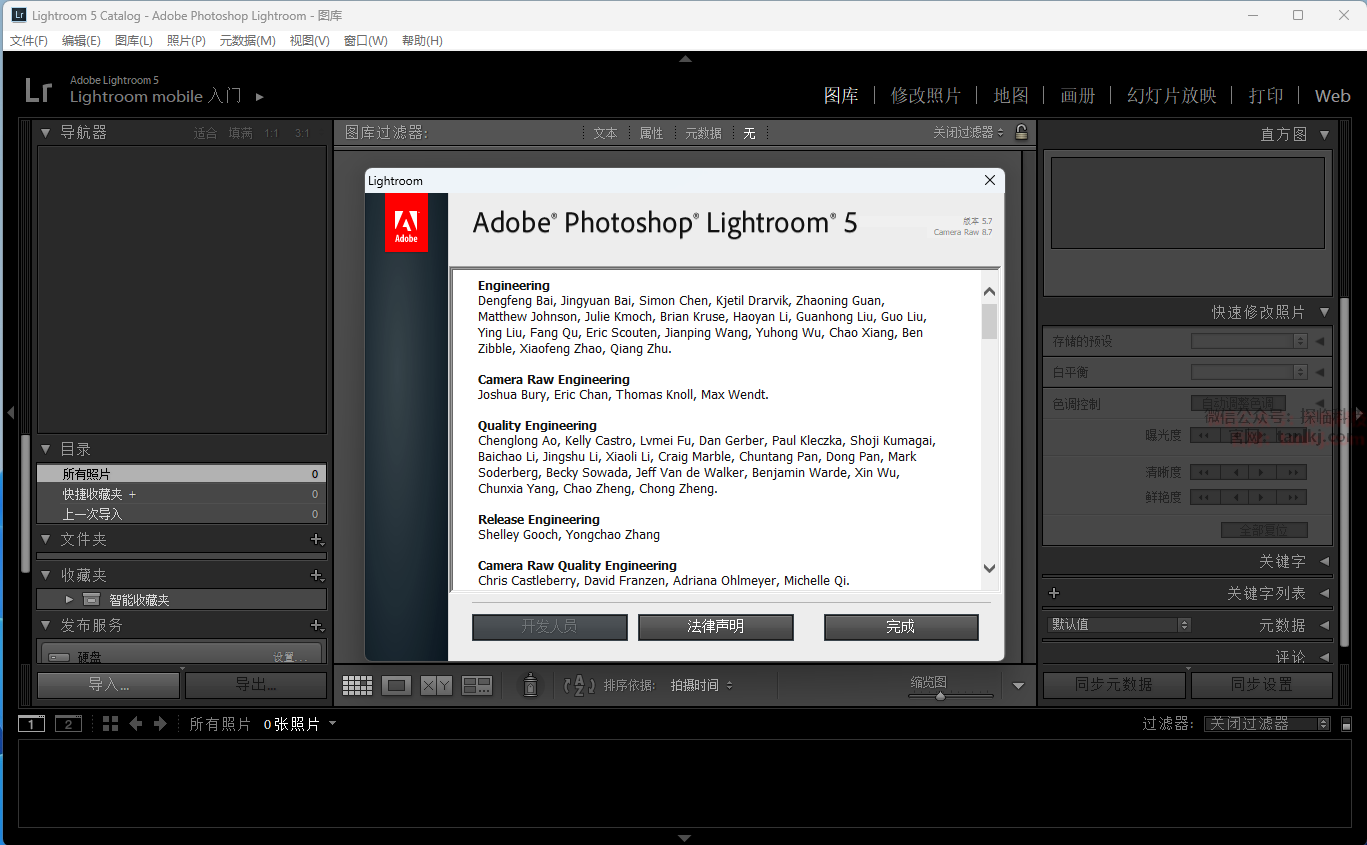Select the survey view icon
1367x845 pixels.
[477, 685]
